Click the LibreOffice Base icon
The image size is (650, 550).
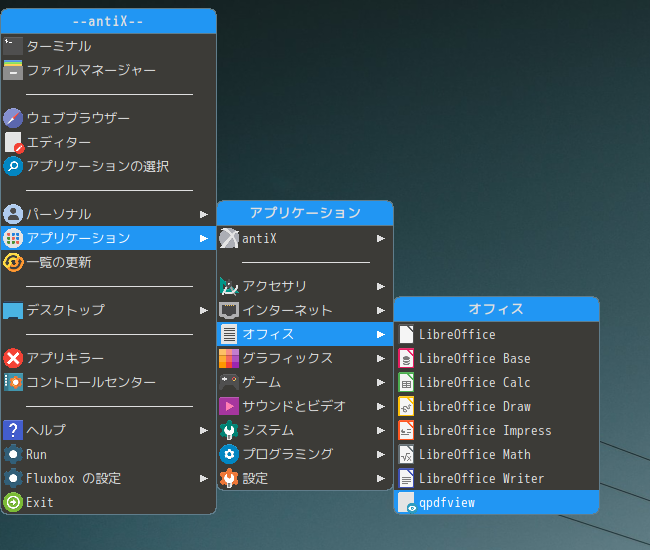tap(406, 359)
